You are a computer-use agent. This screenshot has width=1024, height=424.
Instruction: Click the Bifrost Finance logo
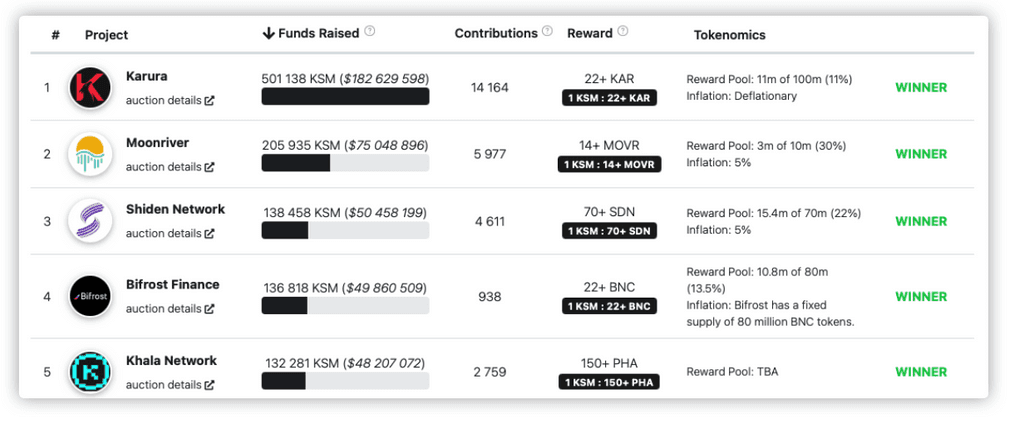(90, 296)
